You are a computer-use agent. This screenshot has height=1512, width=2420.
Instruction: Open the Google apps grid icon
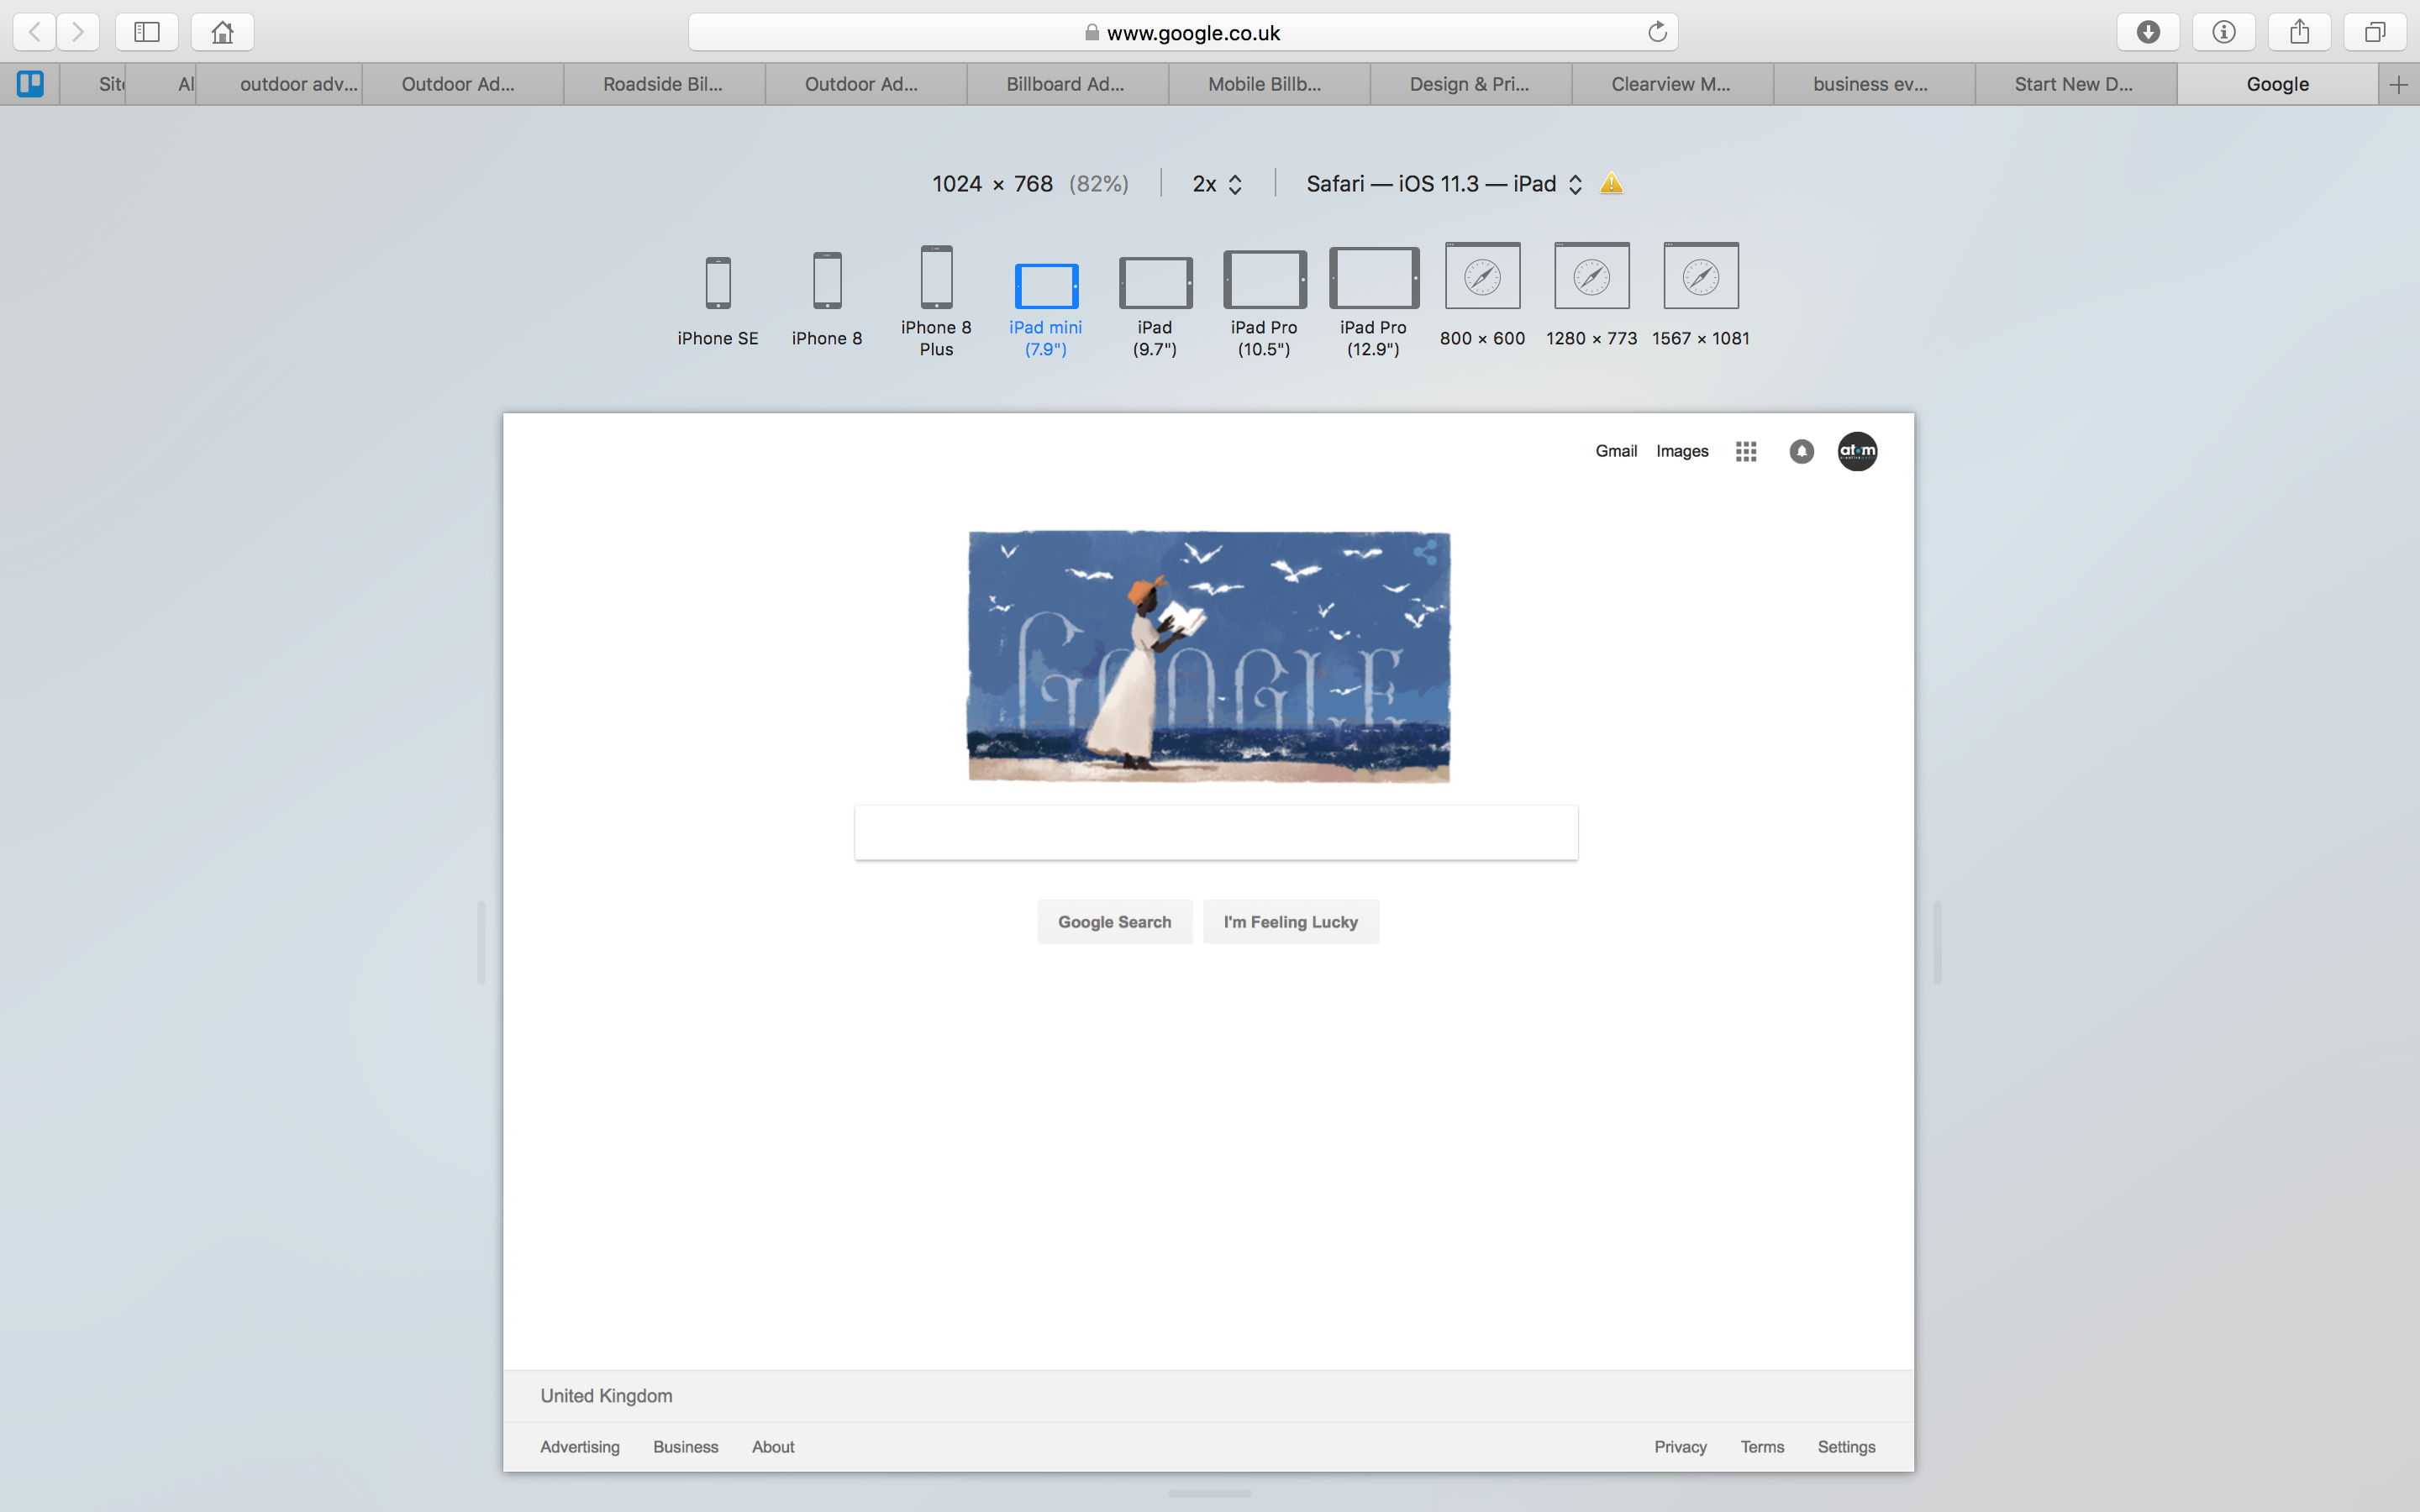click(x=1746, y=452)
